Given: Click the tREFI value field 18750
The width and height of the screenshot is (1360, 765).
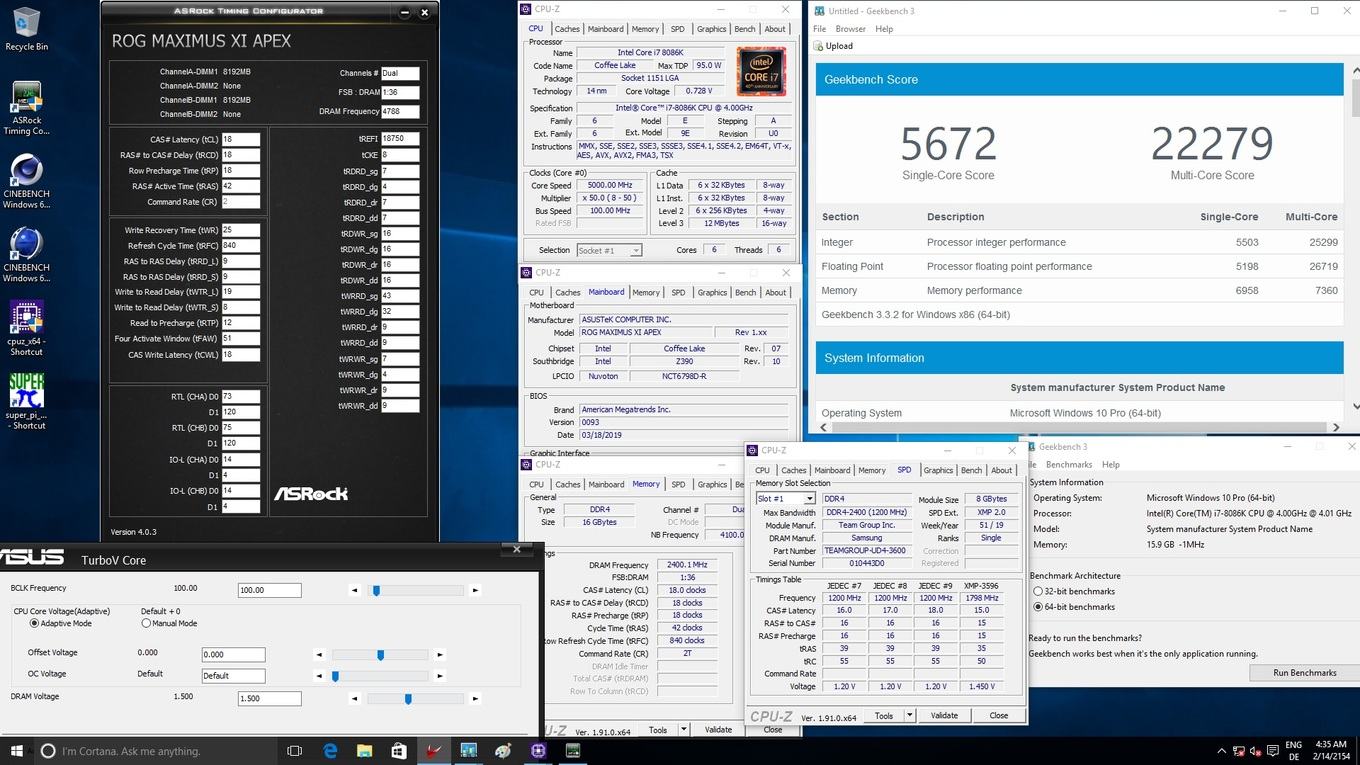Looking at the screenshot, I should pyautogui.click(x=399, y=139).
